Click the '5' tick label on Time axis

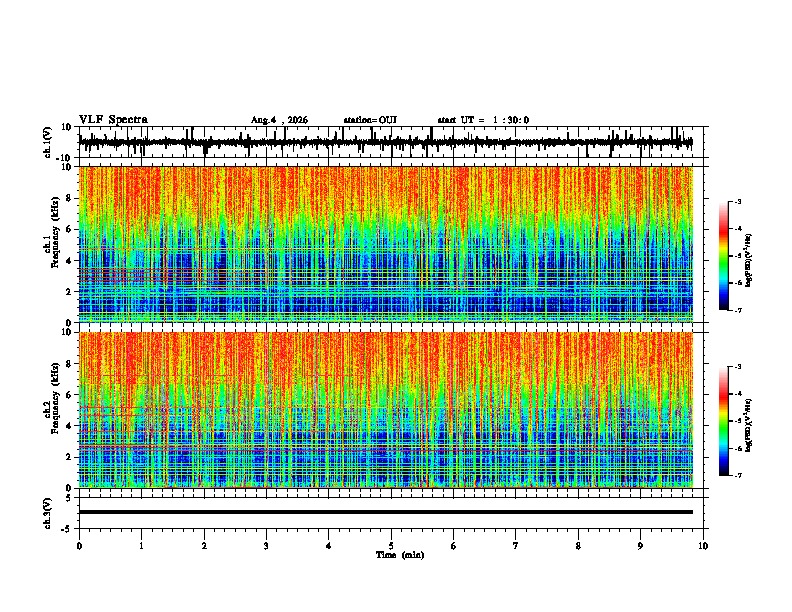click(x=391, y=546)
